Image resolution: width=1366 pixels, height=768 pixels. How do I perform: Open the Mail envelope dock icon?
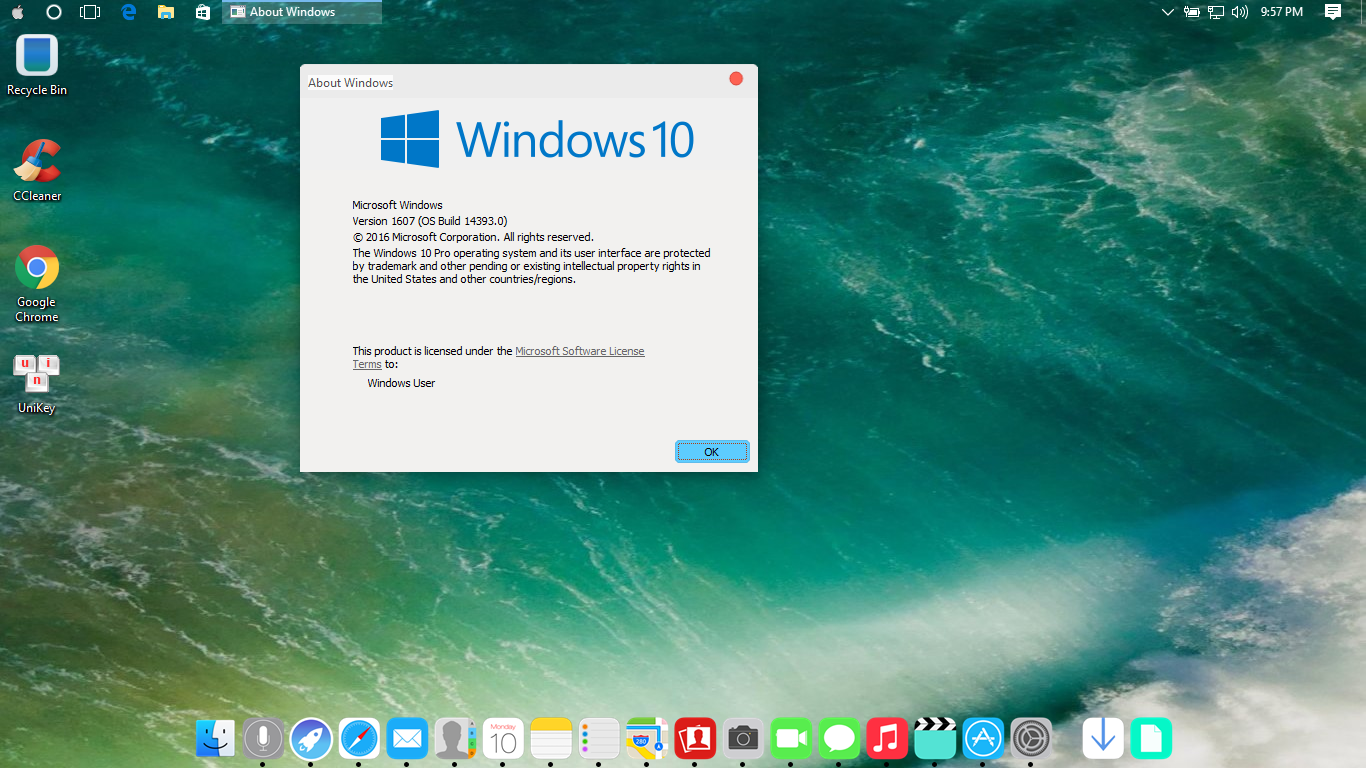(407, 739)
